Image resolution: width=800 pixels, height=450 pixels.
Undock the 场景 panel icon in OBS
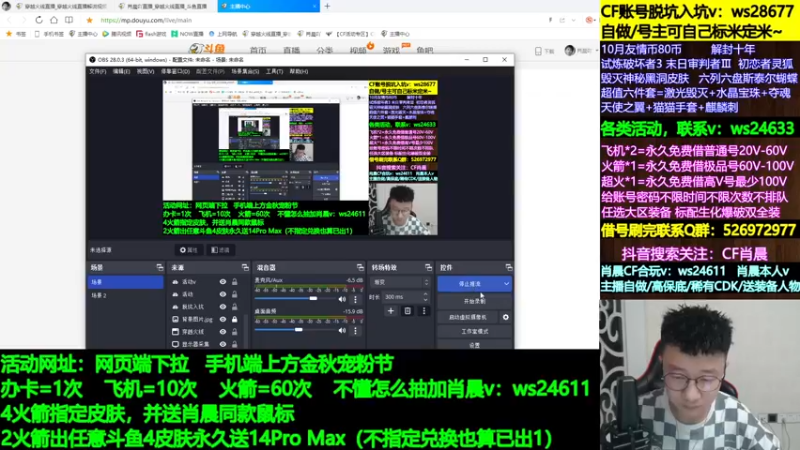point(160,267)
